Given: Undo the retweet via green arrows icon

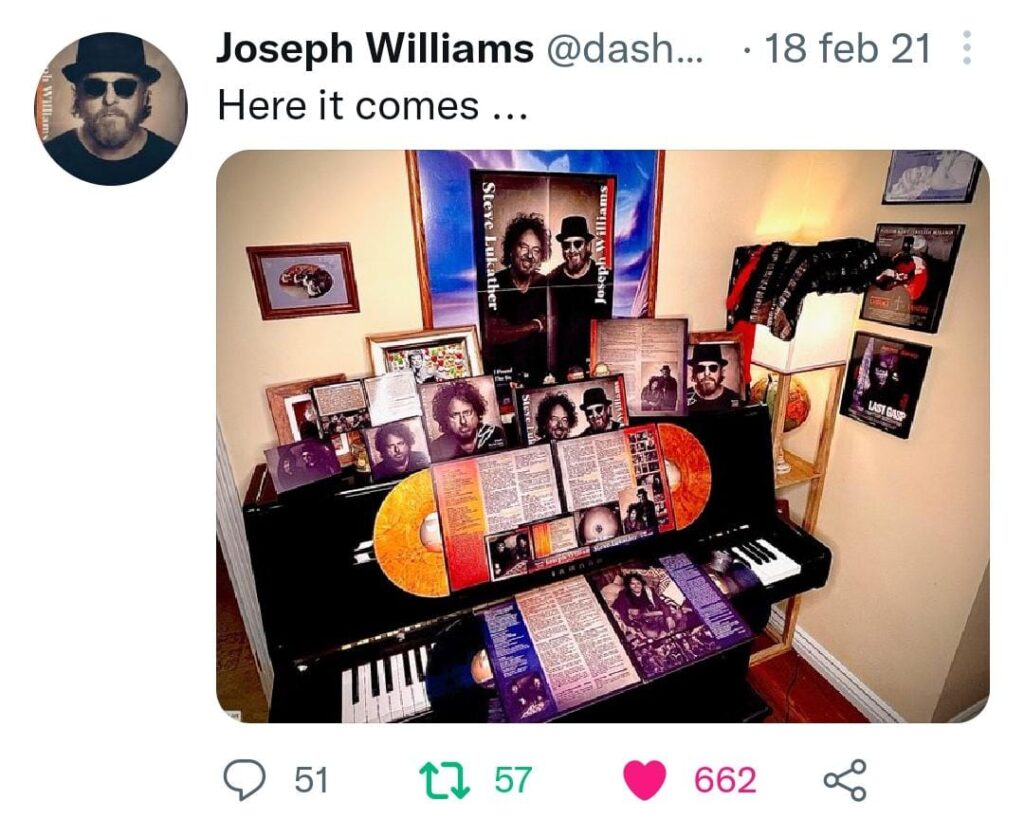Looking at the screenshot, I should (x=443, y=780).
